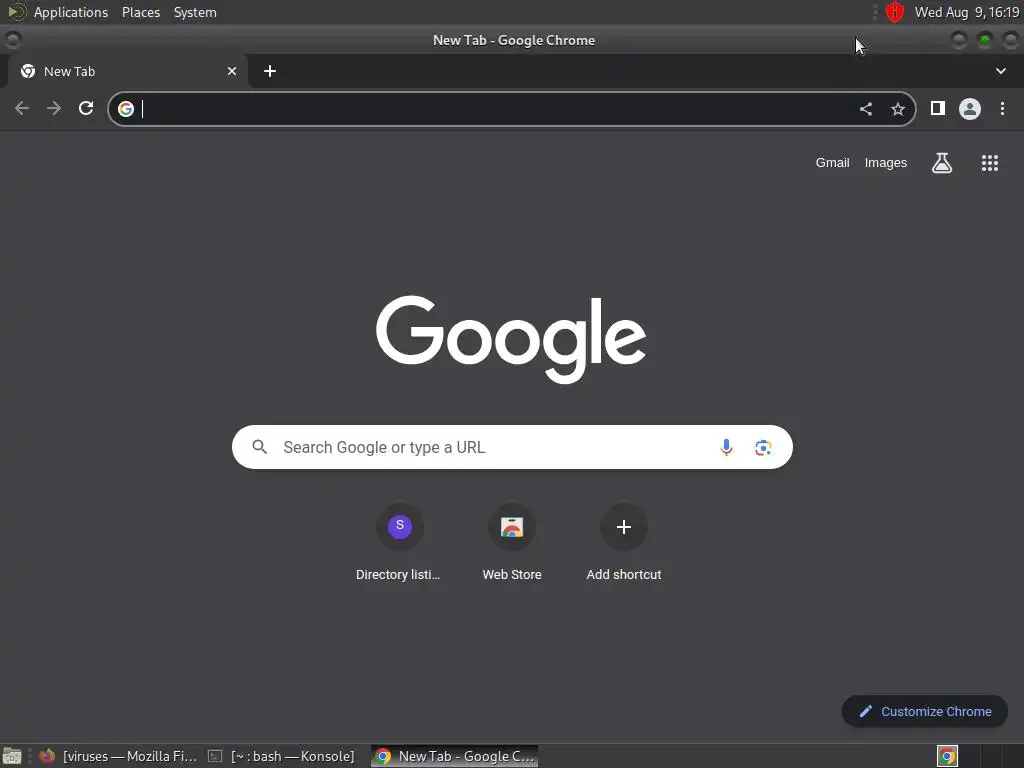Switch to viruses Mozilla Firefox window
1024x768 pixels.
(118, 756)
